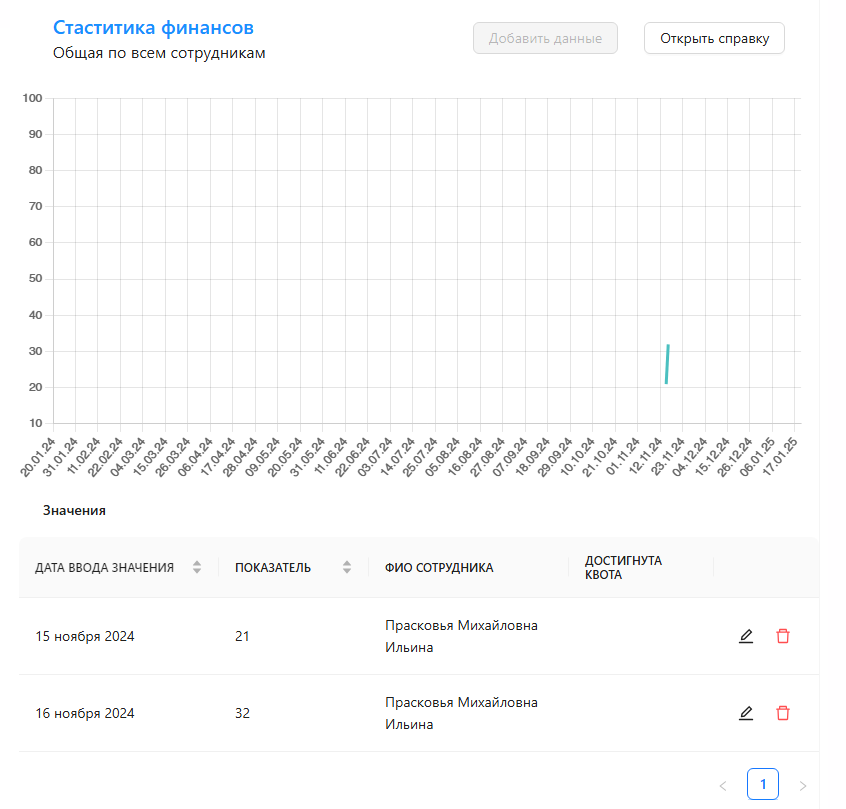
Task: Sort by Дата ввода значения column
Action: [x=197, y=567]
